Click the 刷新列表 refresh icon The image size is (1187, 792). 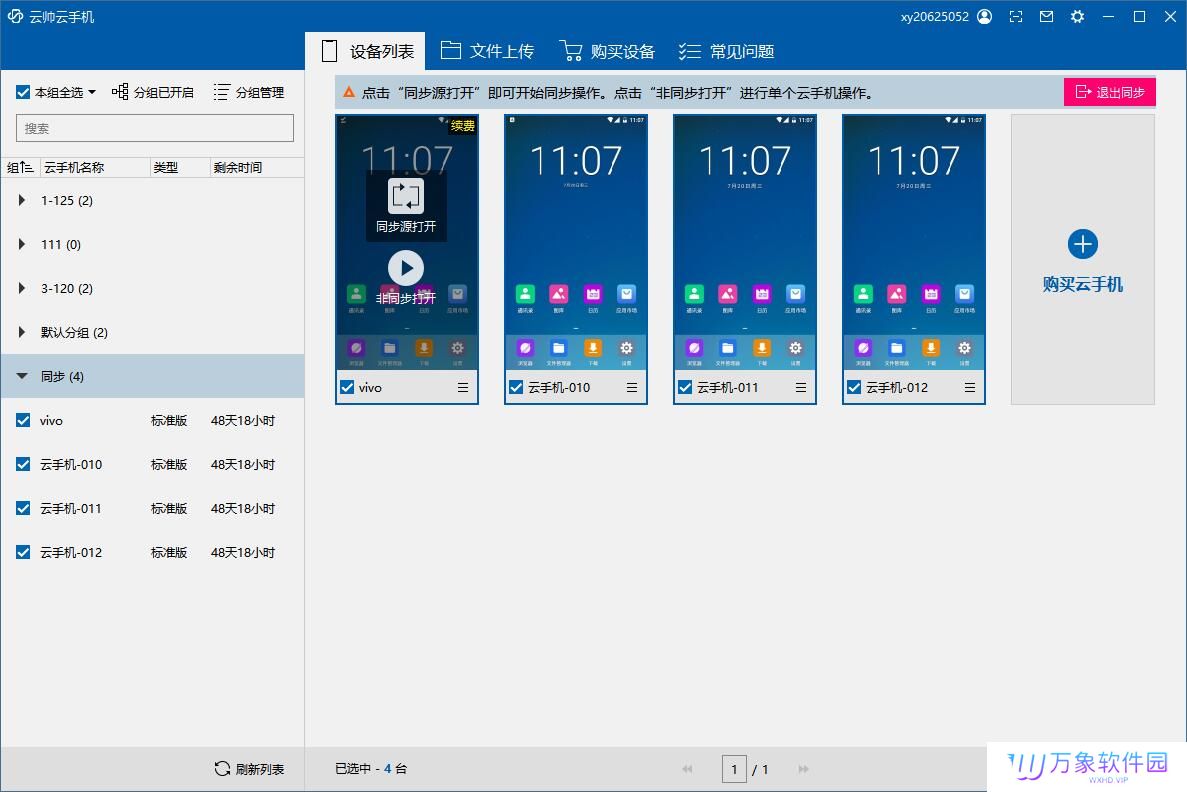[222, 769]
